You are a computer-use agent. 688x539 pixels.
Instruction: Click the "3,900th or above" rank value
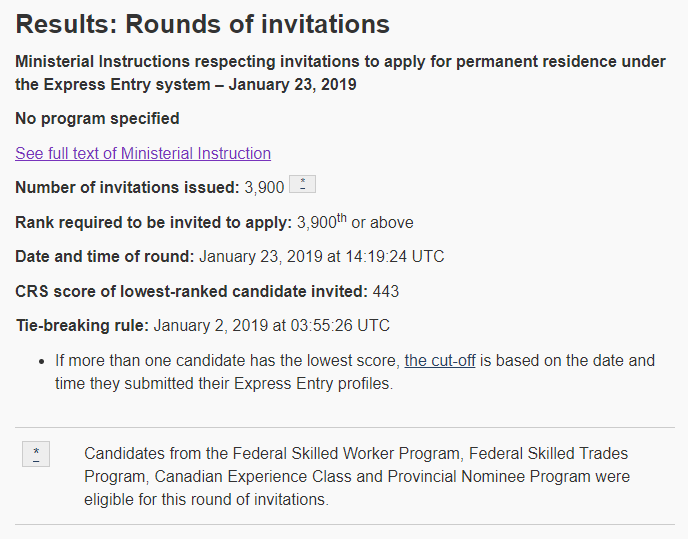355,222
